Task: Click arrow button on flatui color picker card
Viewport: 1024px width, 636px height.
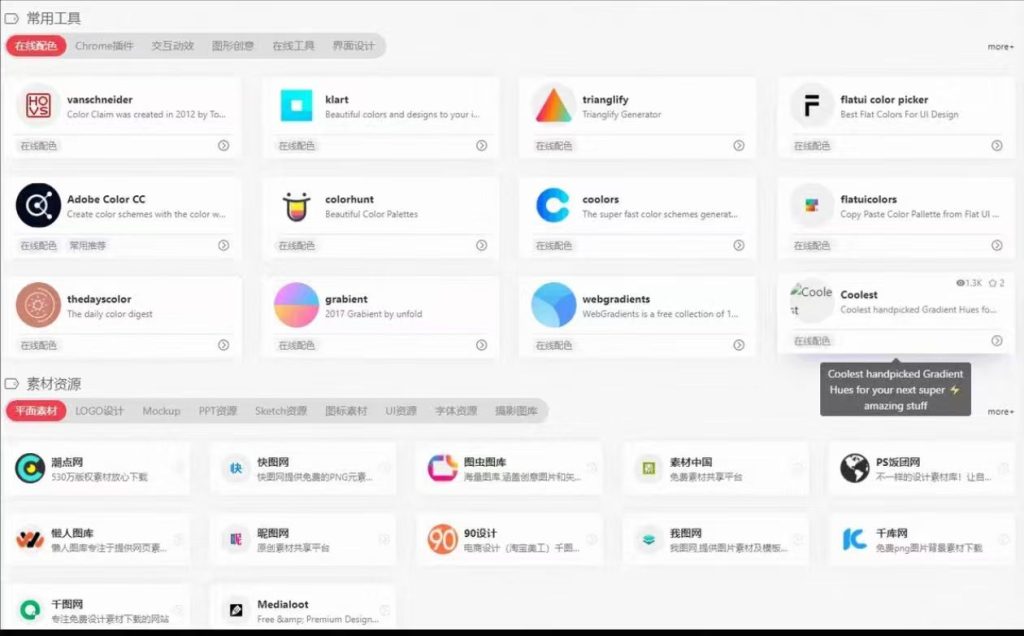Action: pos(996,146)
